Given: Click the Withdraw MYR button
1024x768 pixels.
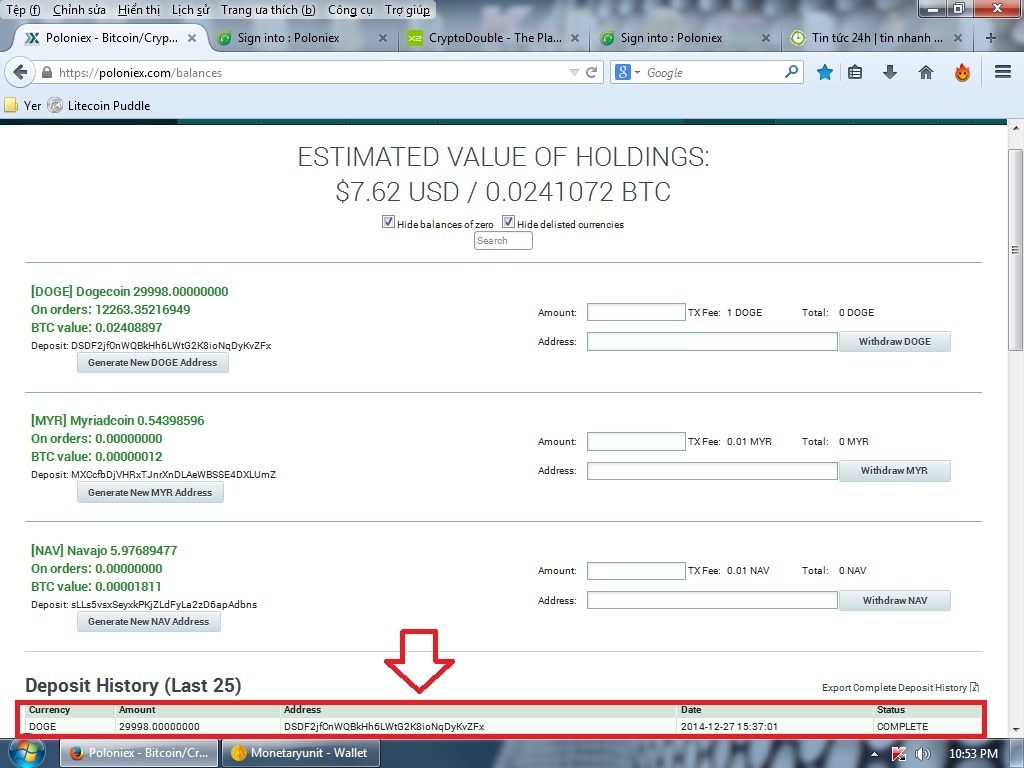Looking at the screenshot, I should click(x=895, y=471).
